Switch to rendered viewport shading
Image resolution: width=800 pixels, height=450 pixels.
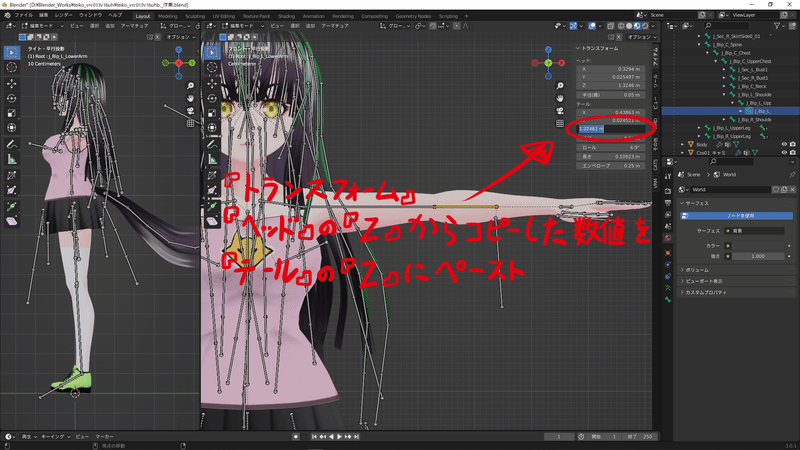645,26
